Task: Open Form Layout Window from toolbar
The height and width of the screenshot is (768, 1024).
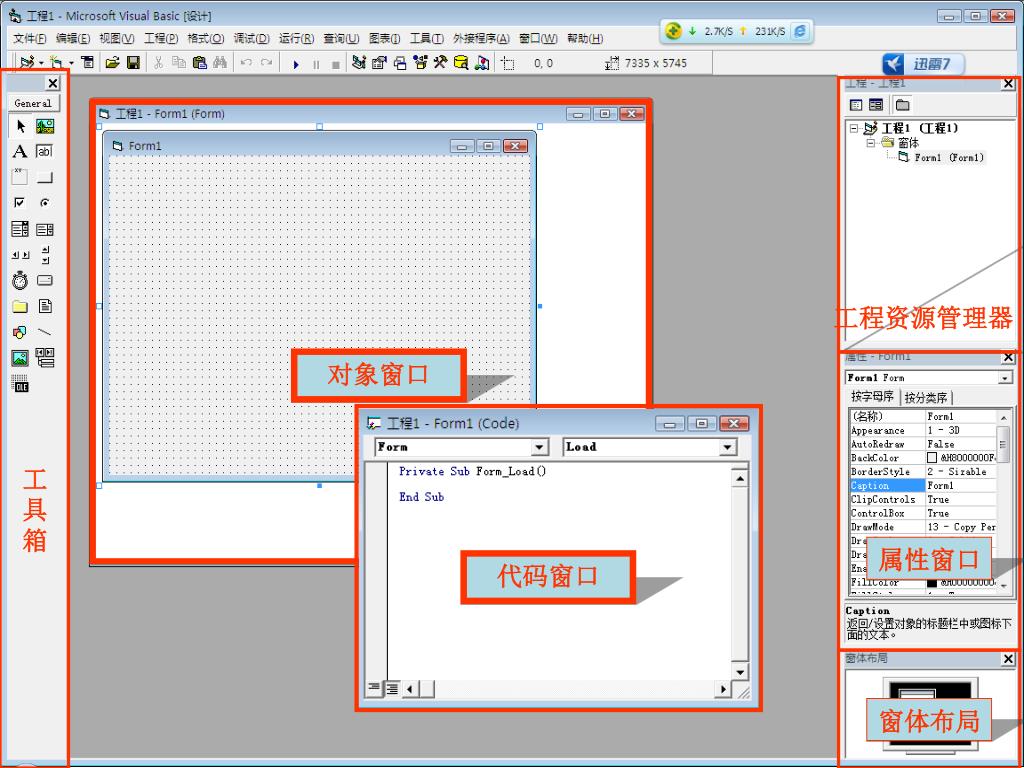Action: click(400, 63)
